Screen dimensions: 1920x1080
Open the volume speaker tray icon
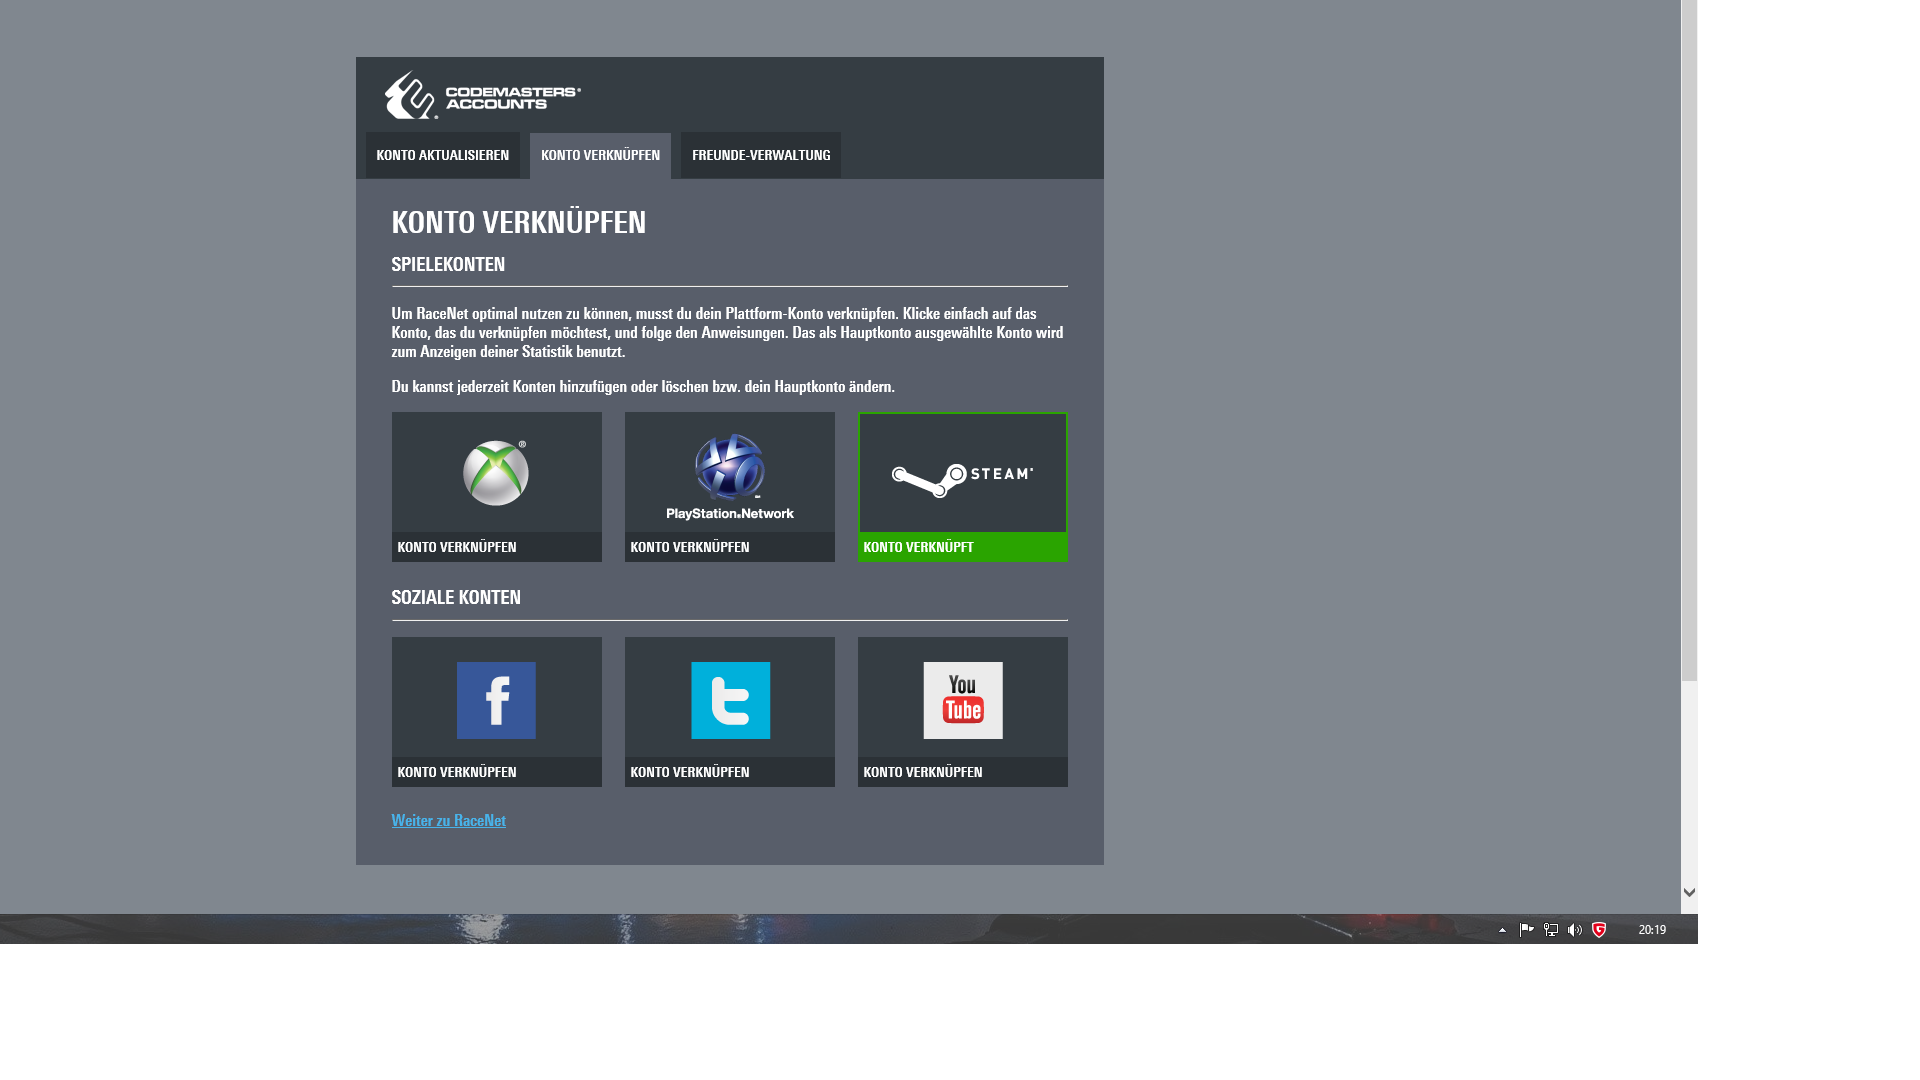click(x=1575, y=930)
